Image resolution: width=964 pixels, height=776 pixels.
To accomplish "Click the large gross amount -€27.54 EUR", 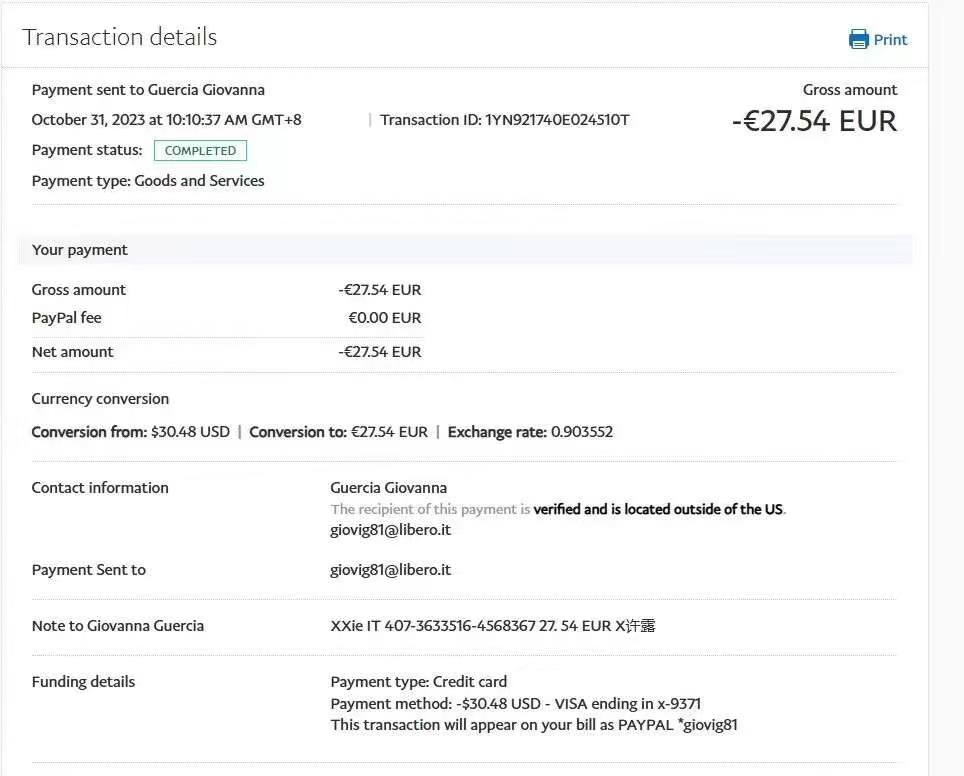I will click(x=814, y=121).
